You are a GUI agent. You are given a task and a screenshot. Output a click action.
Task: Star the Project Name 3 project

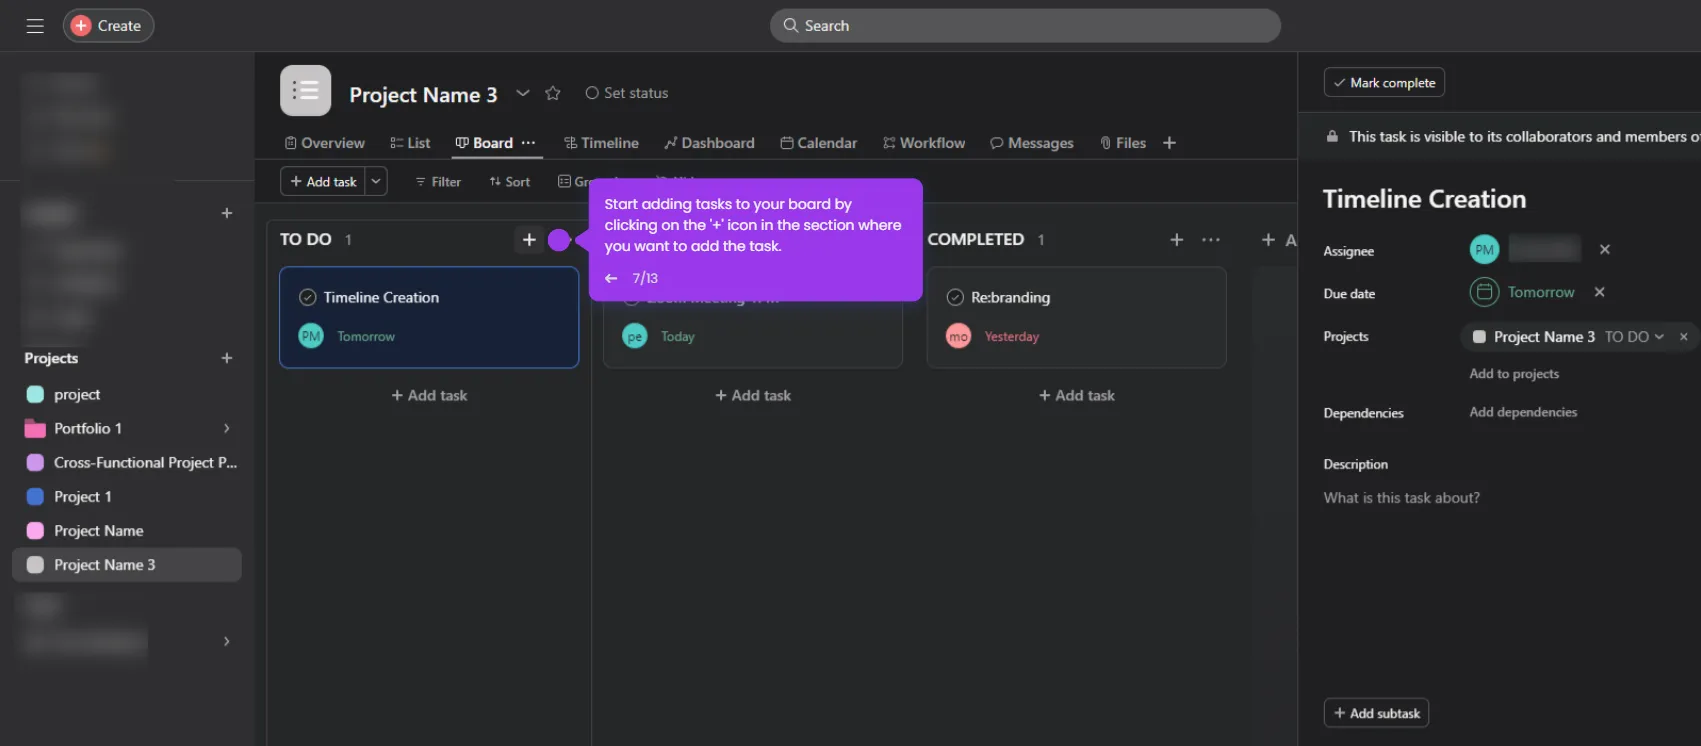pyautogui.click(x=553, y=93)
